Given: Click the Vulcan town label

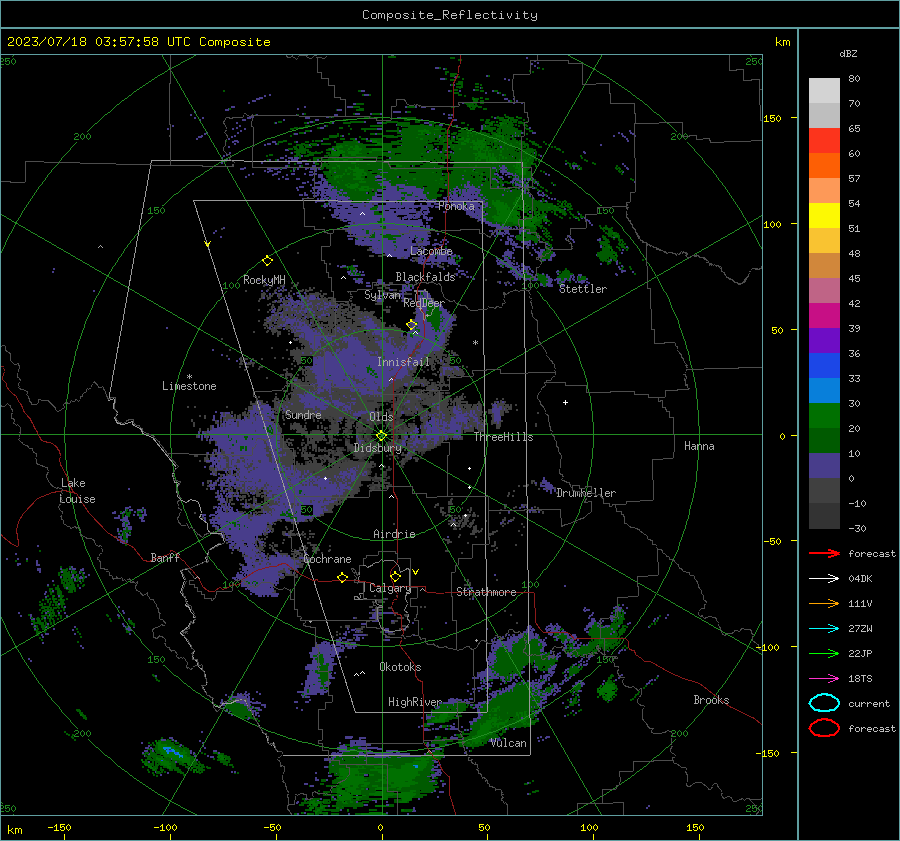Looking at the screenshot, I should [x=508, y=743].
